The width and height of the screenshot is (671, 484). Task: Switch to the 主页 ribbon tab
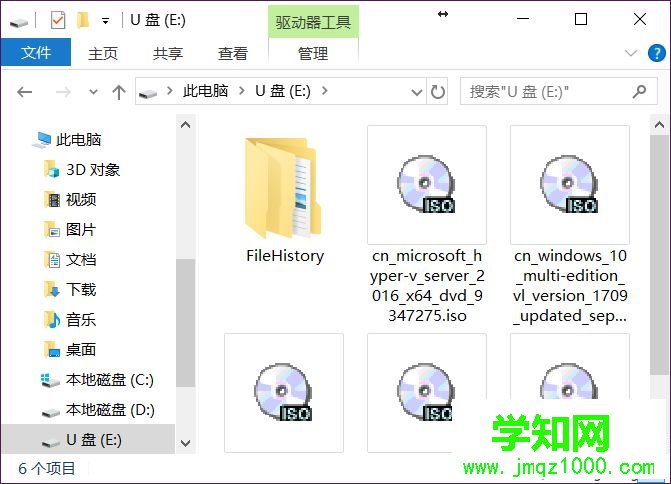103,53
